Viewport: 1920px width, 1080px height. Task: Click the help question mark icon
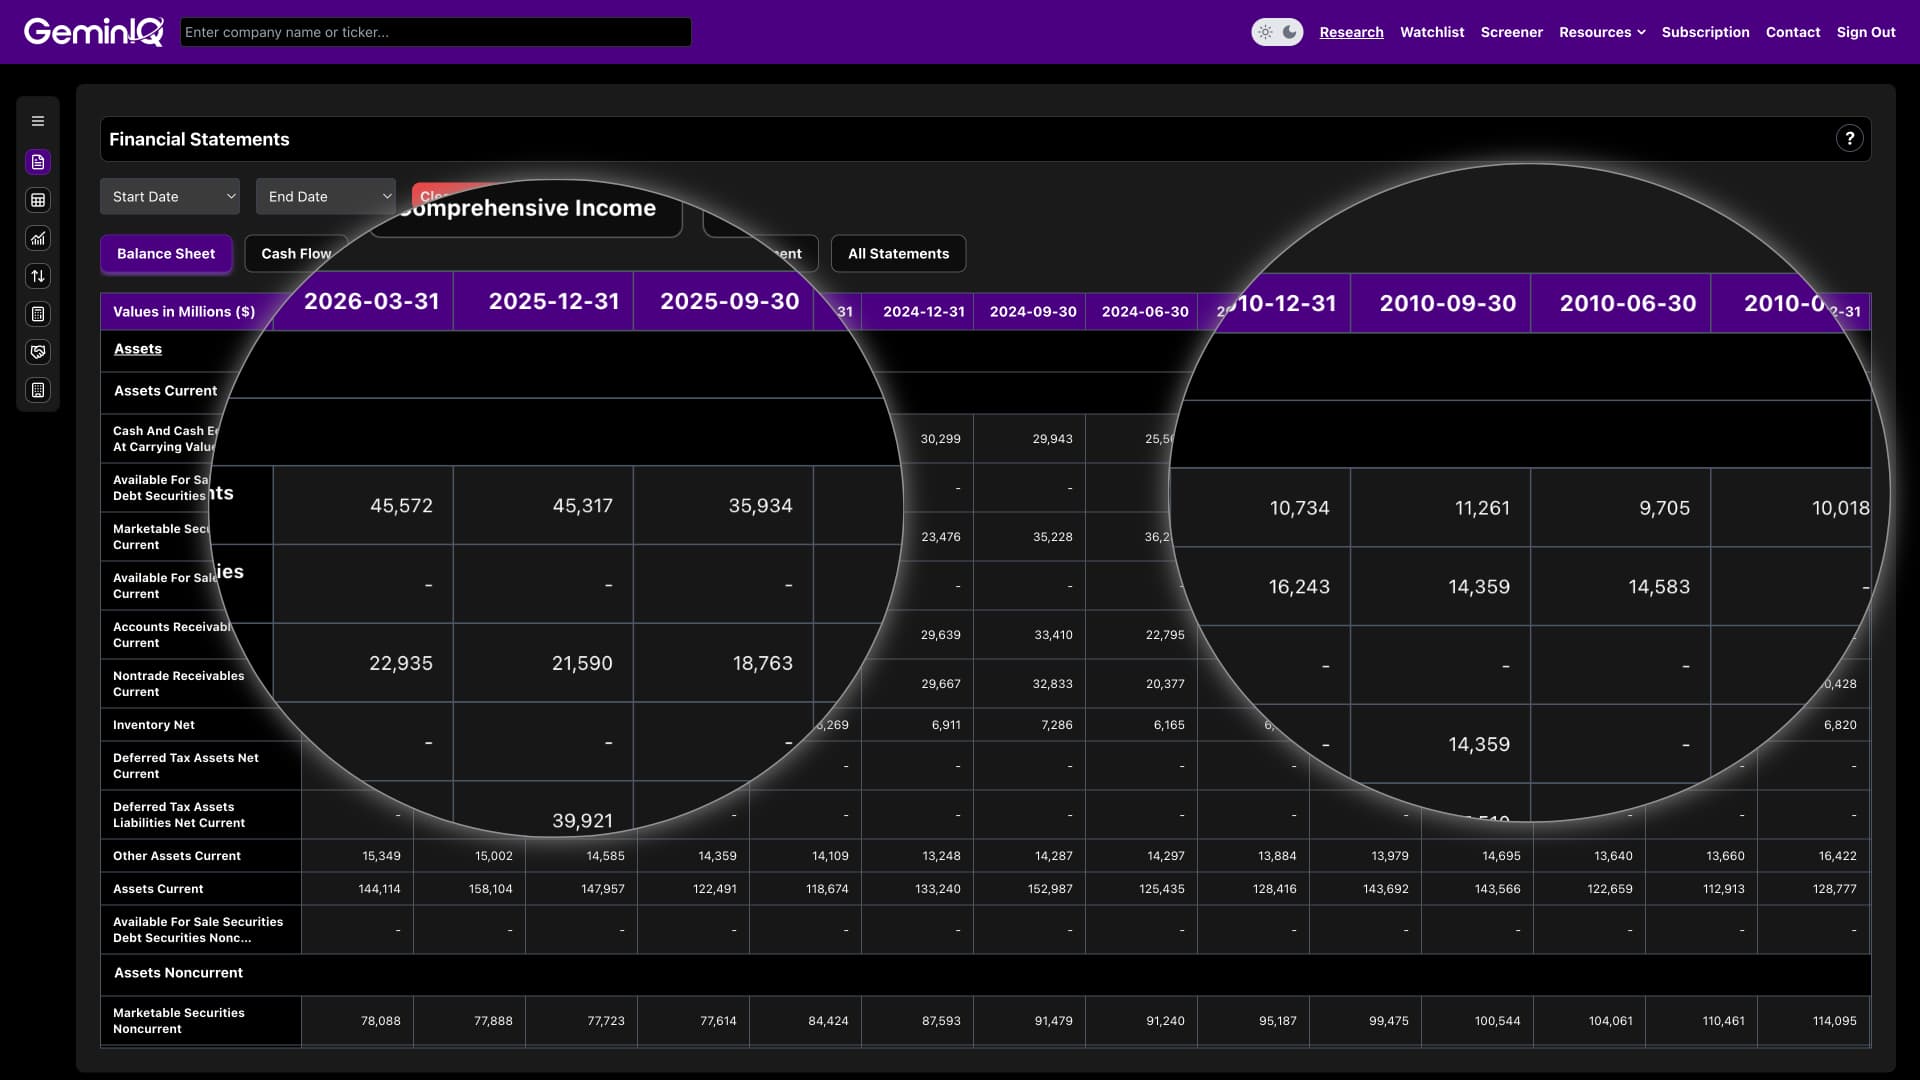pos(1849,139)
